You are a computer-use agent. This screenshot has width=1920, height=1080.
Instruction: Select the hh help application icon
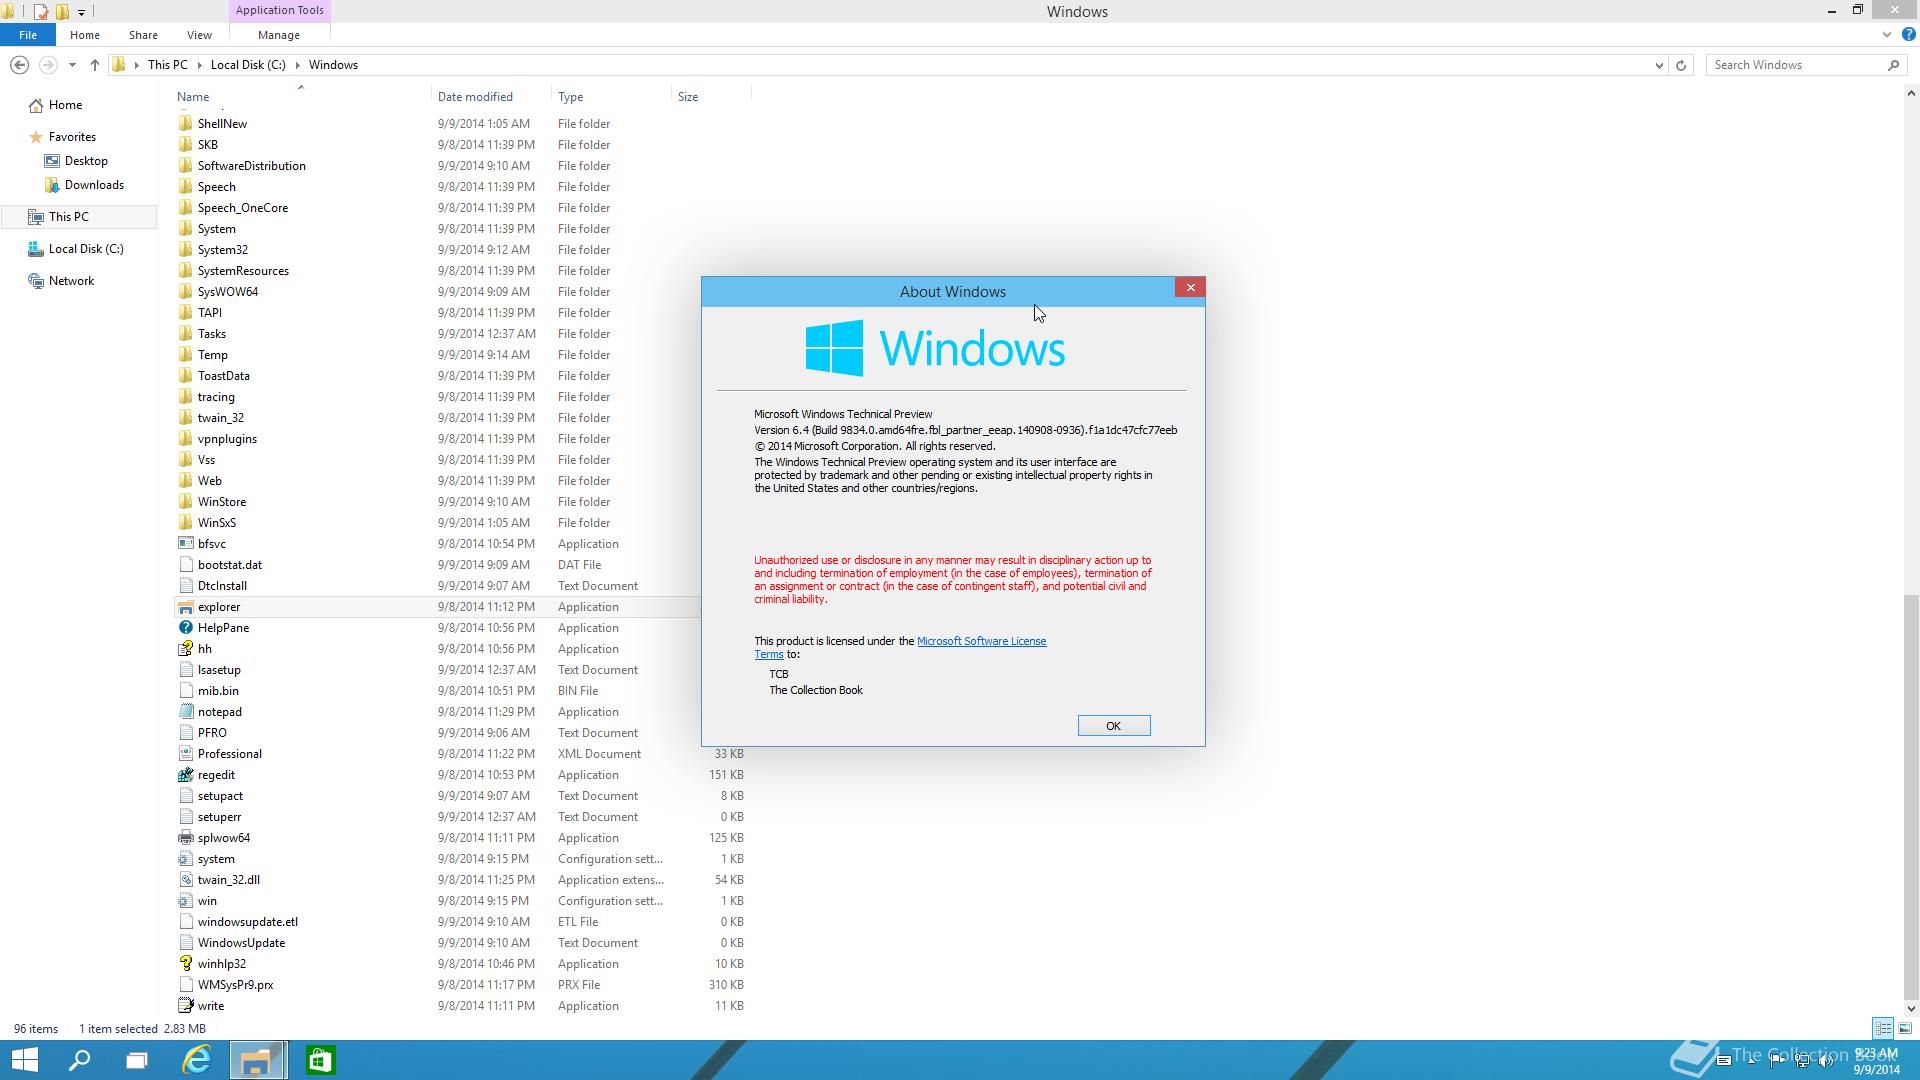coord(185,649)
